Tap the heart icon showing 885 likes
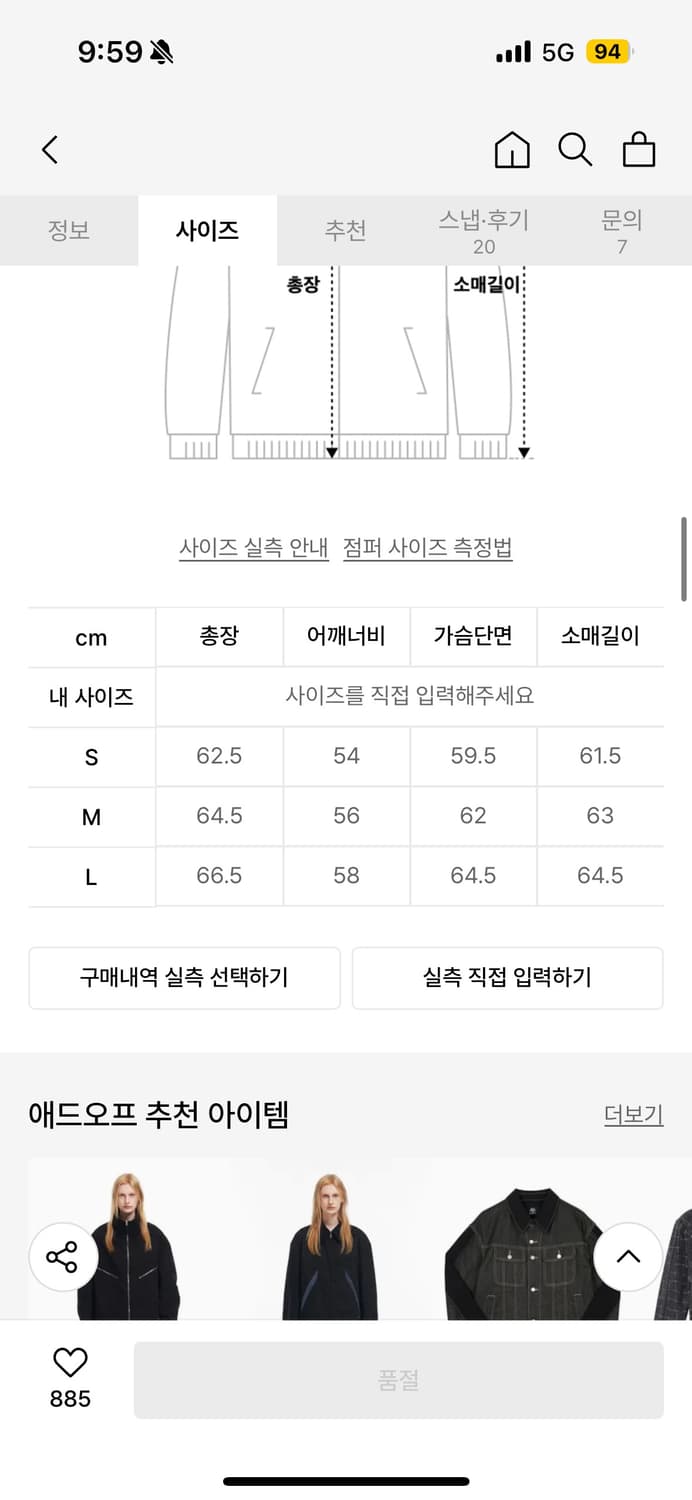Viewport: 692px width, 1500px height. point(67,1374)
